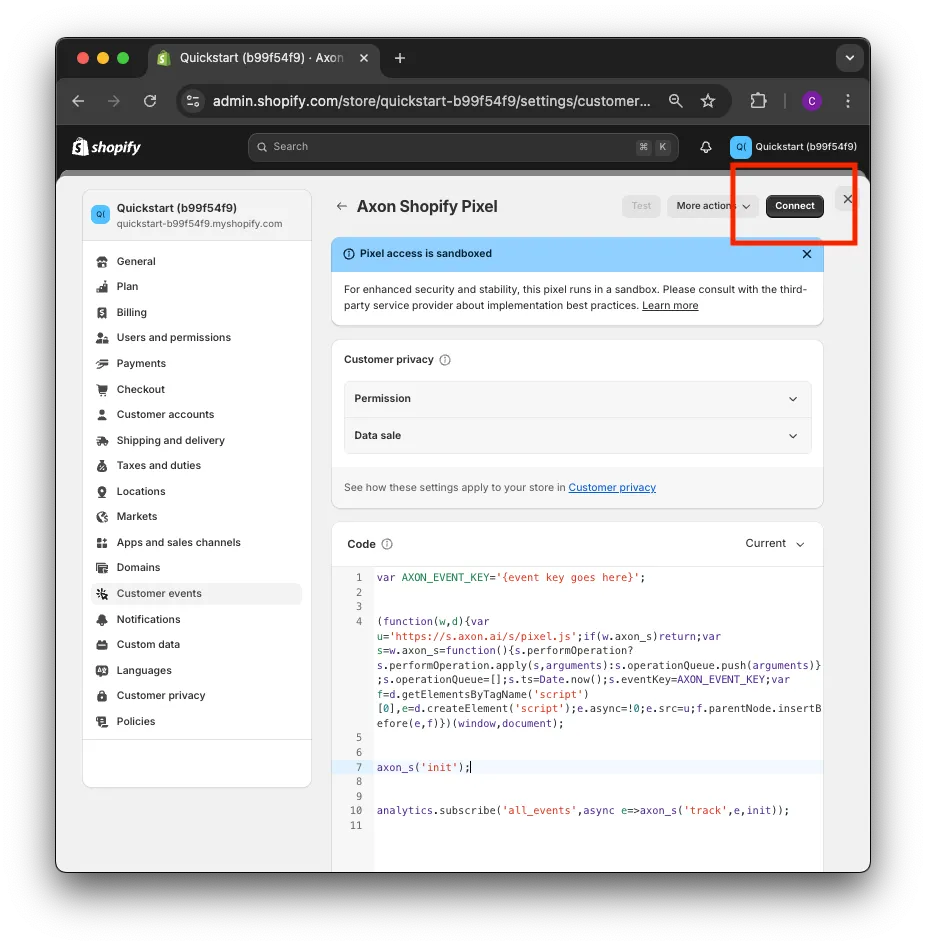
Task: Reload the page with refresh icon
Action: coord(150,101)
